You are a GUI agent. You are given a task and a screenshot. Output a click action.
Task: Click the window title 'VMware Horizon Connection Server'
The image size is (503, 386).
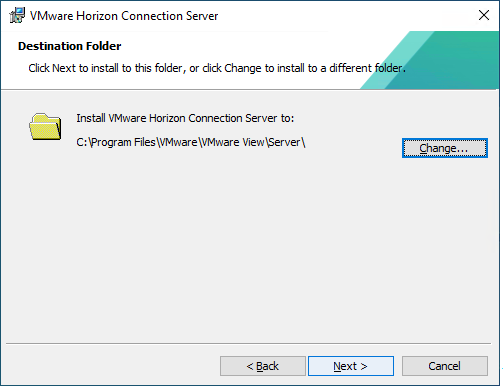[x=124, y=16]
